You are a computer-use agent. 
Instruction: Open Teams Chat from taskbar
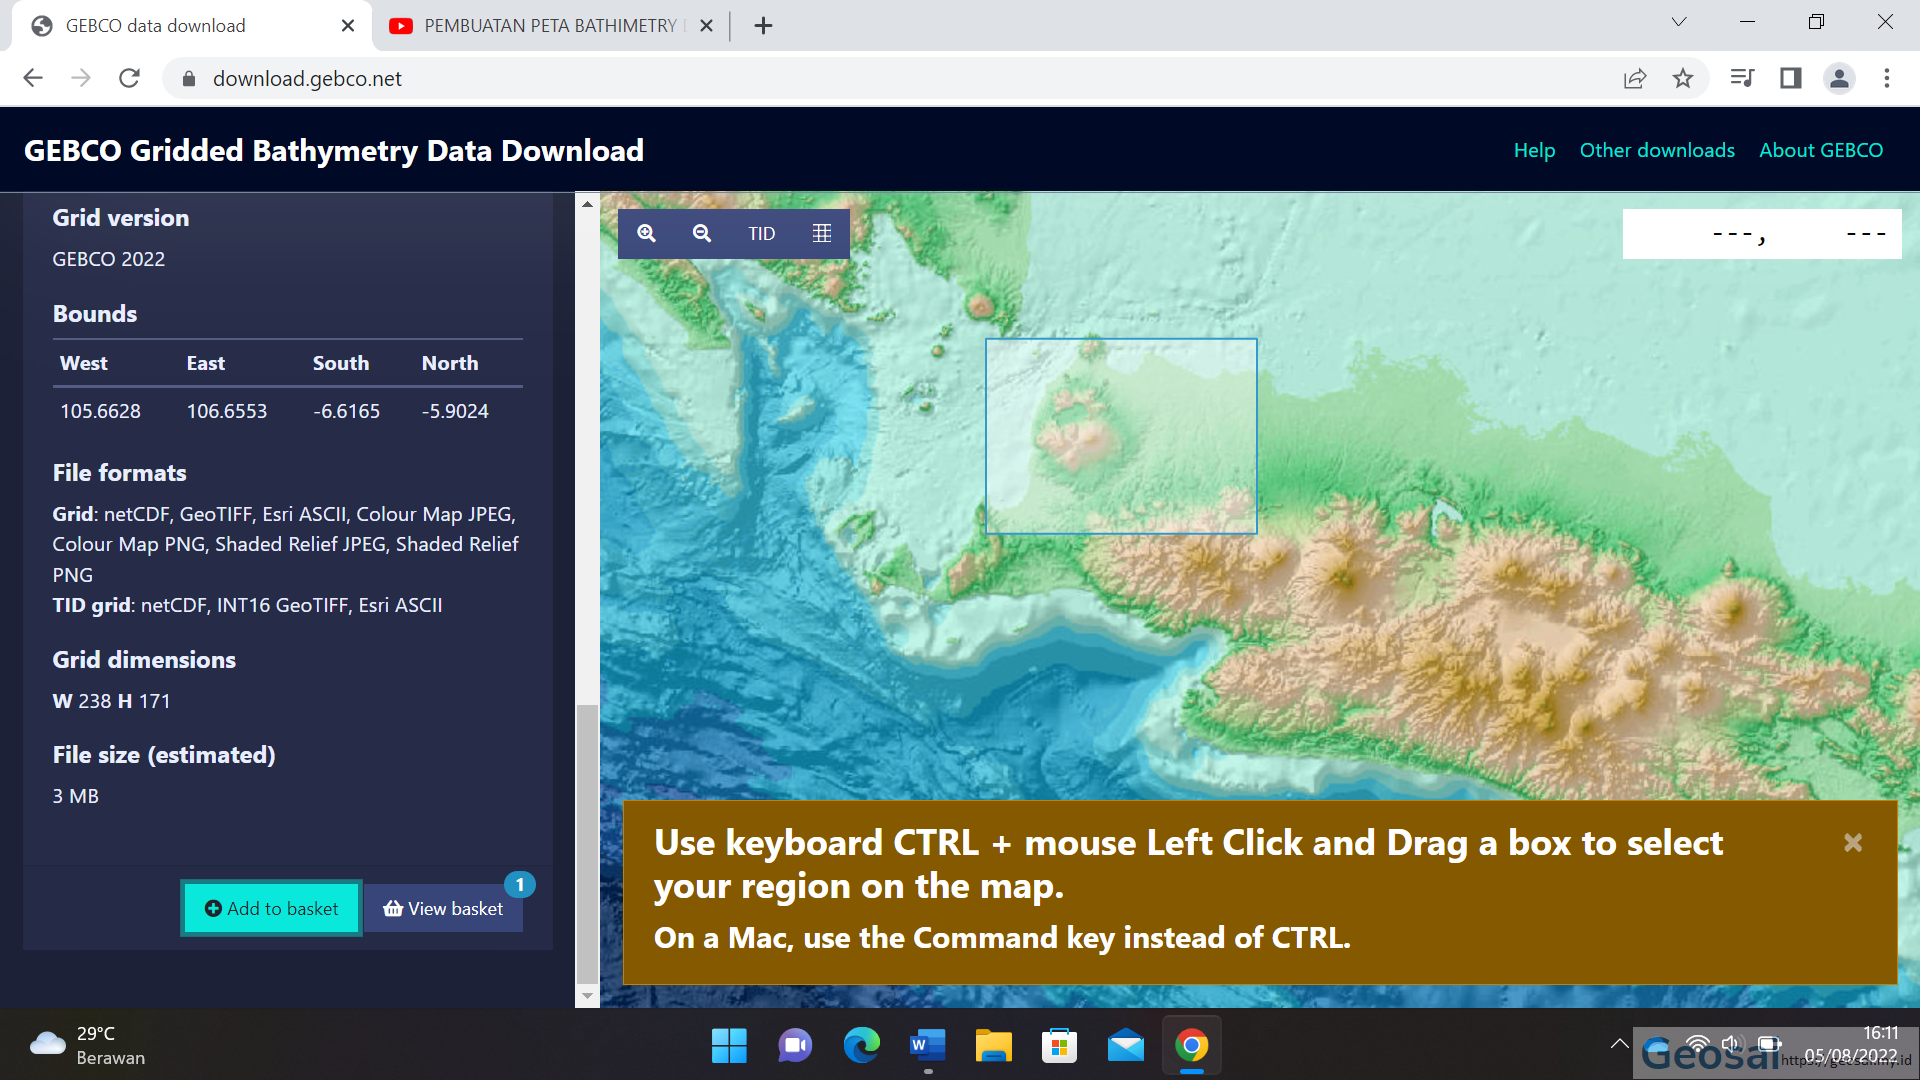coord(795,1046)
